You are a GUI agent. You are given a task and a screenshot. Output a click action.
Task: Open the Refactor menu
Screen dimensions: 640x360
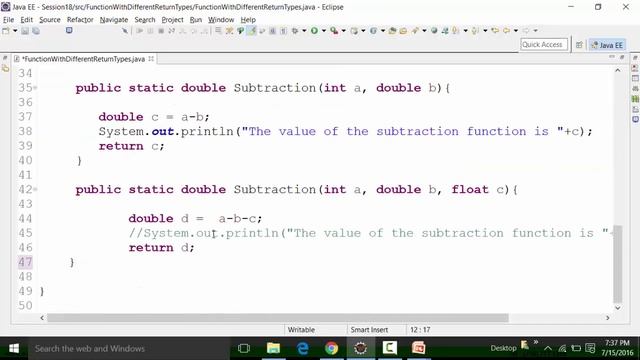80,20
